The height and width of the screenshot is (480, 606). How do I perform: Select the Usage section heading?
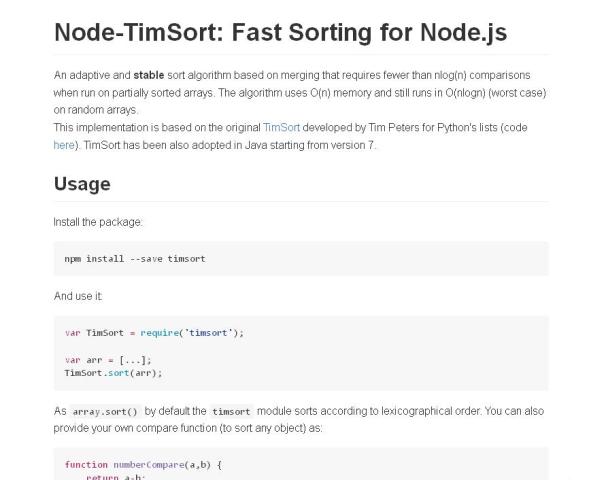(x=82, y=184)
